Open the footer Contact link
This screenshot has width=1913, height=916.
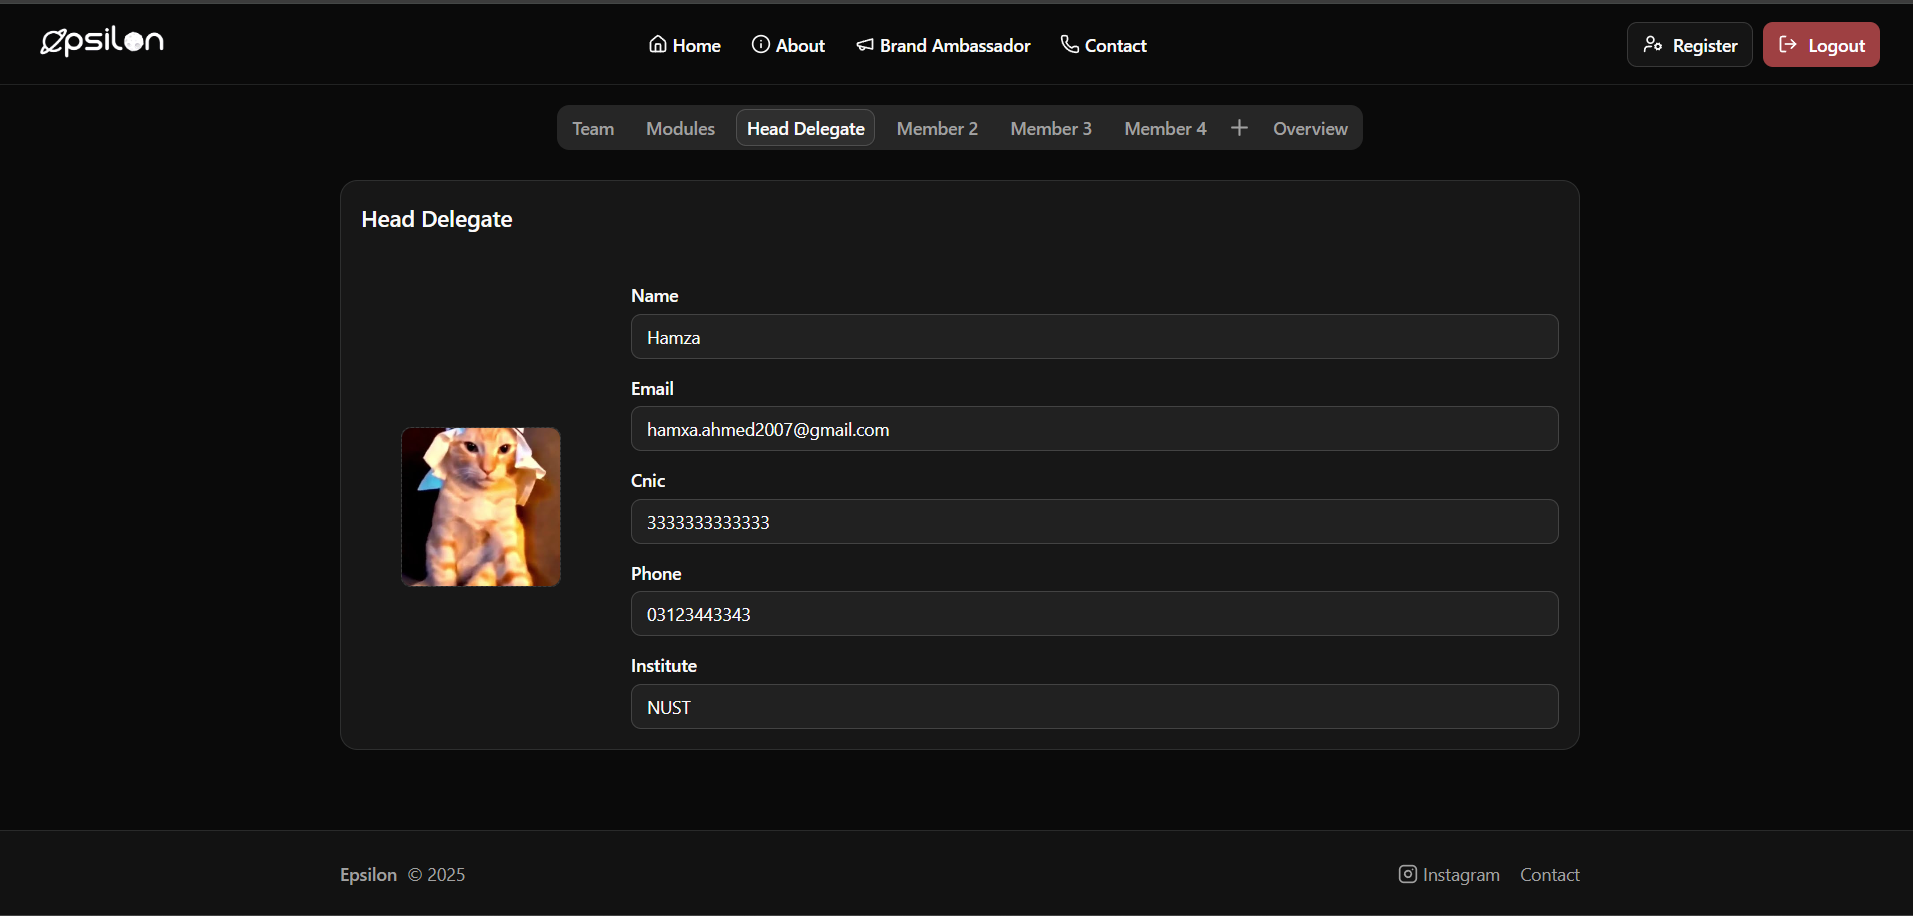1549,874
